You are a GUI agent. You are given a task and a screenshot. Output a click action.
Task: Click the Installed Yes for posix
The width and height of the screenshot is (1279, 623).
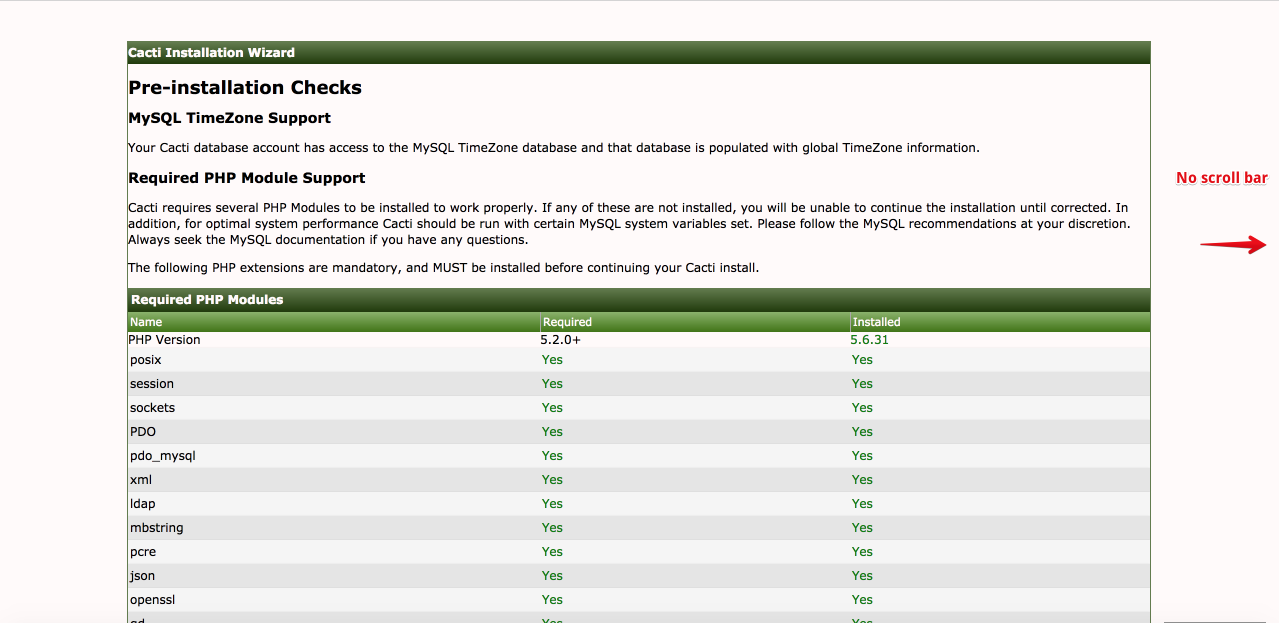tap(862, 360)
